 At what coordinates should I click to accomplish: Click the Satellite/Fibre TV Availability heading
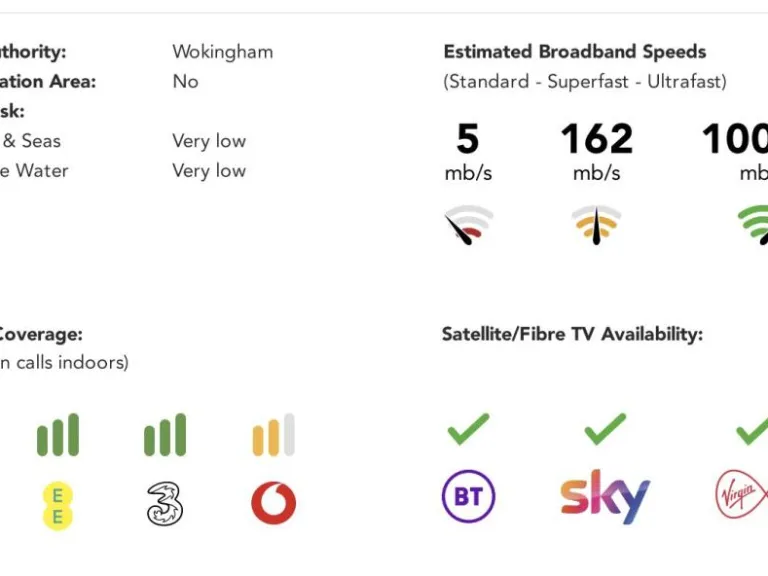pos(572,334)
